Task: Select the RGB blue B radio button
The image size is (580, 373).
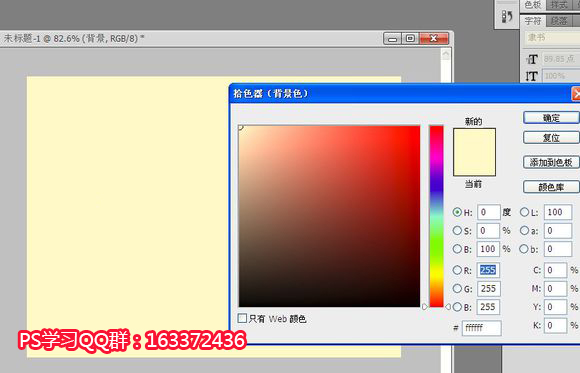Action: click(x=457, y=307)
